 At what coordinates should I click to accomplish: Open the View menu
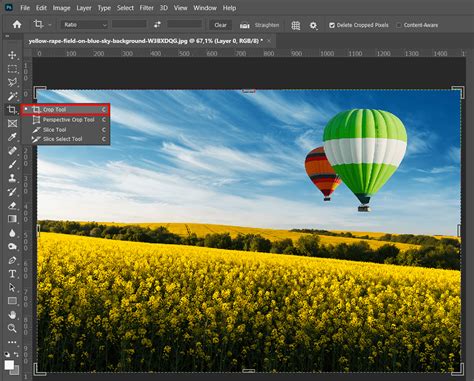(x=180, y=8)
